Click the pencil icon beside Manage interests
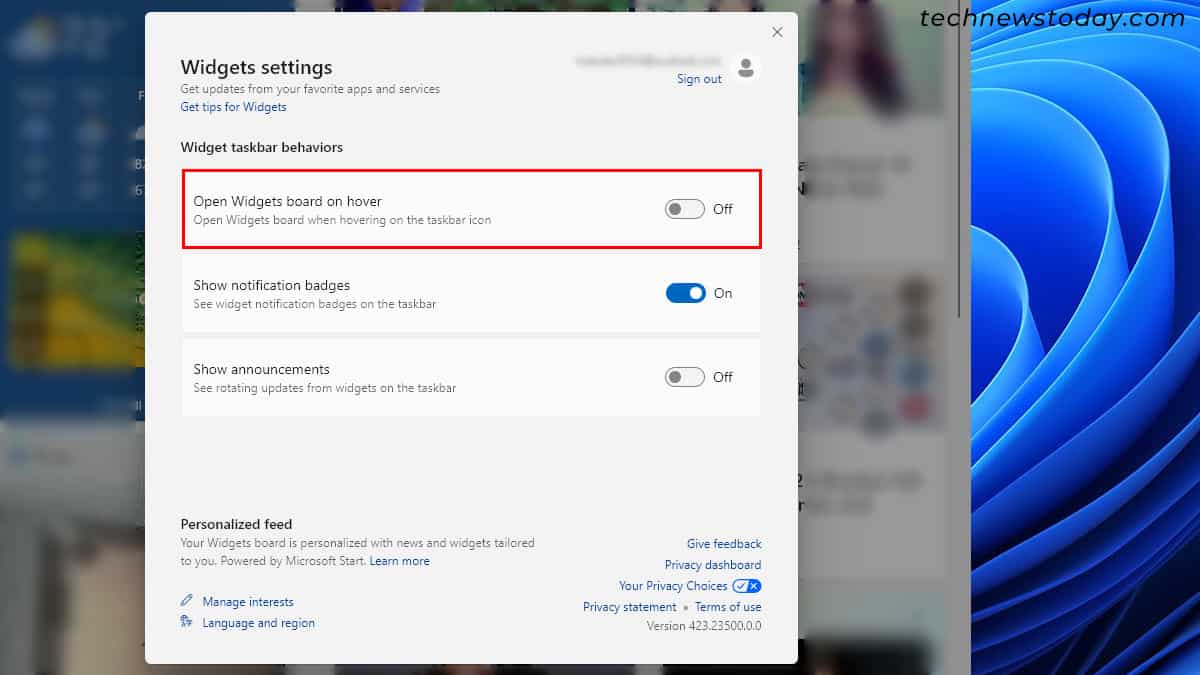Screen dimensions: 1200x675 [x=186, y=601]
